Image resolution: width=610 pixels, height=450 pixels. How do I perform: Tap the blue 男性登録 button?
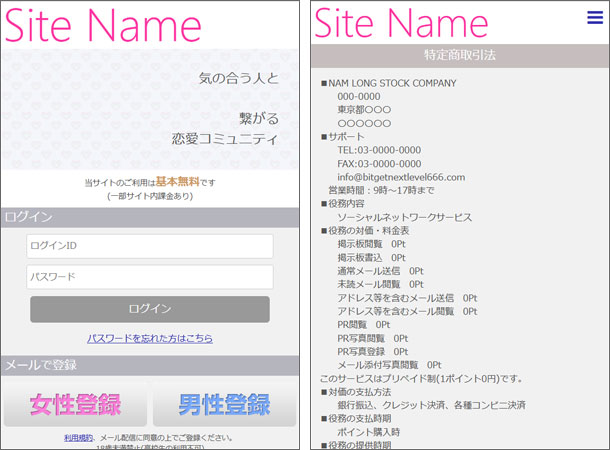[225, 405]
